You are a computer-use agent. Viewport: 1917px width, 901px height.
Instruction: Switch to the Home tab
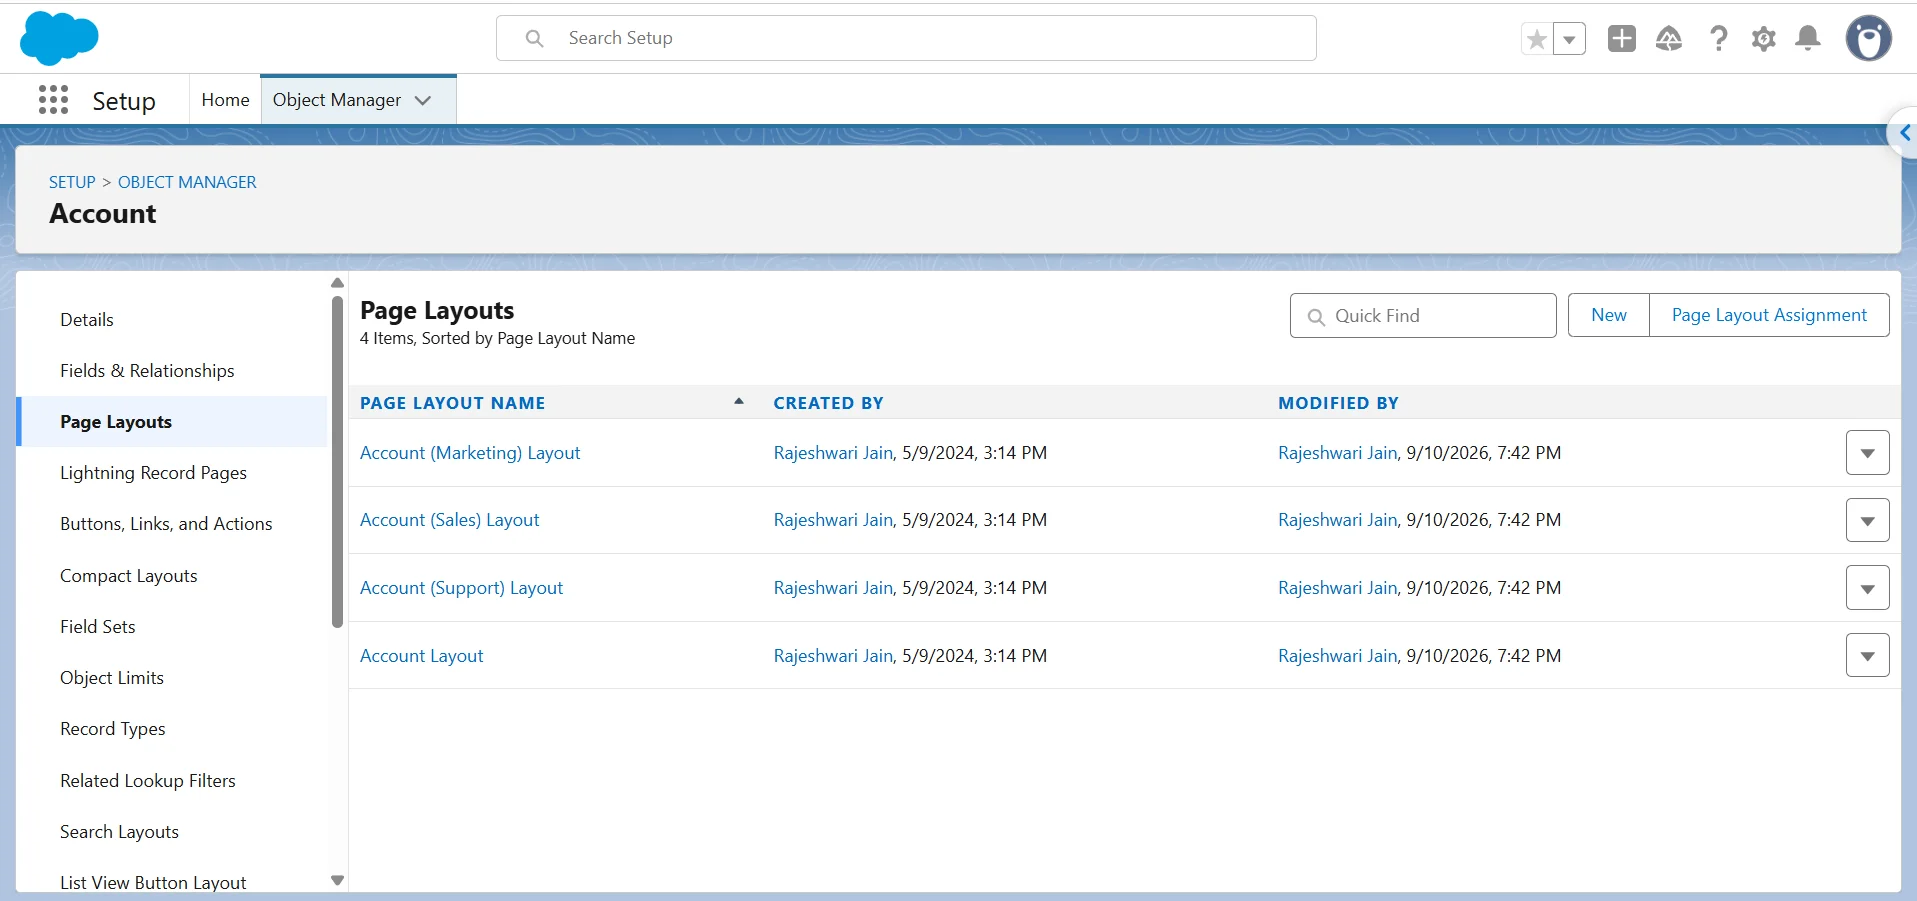click(x=225, y=100)
